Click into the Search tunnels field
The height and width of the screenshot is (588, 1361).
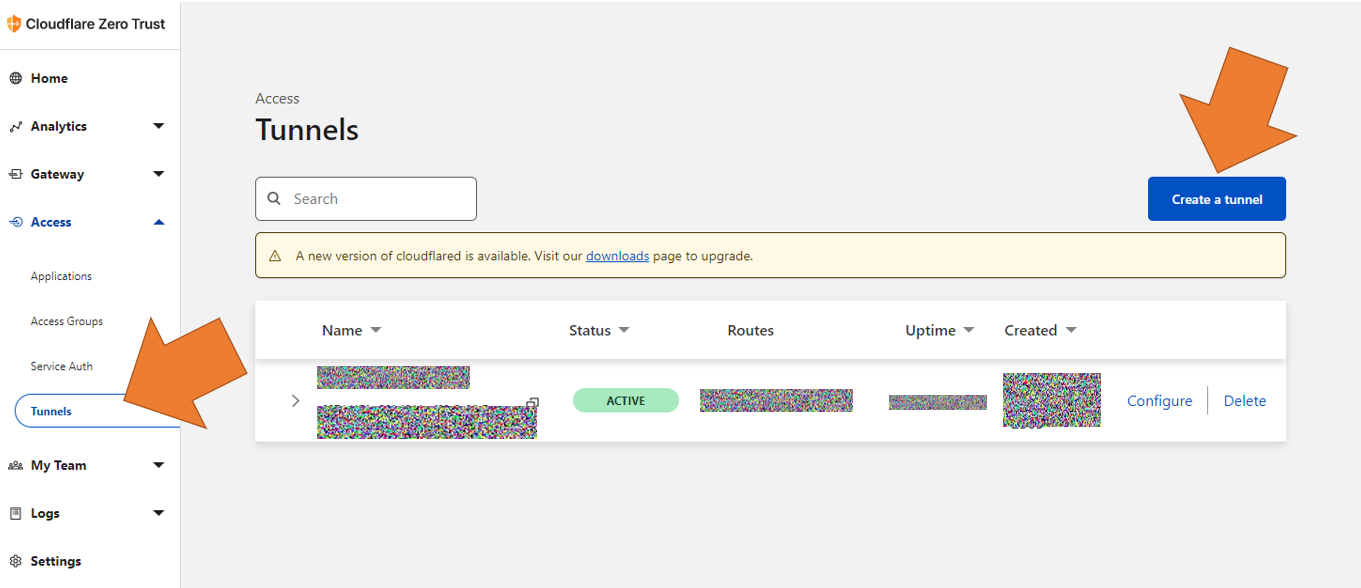[366, 199]
